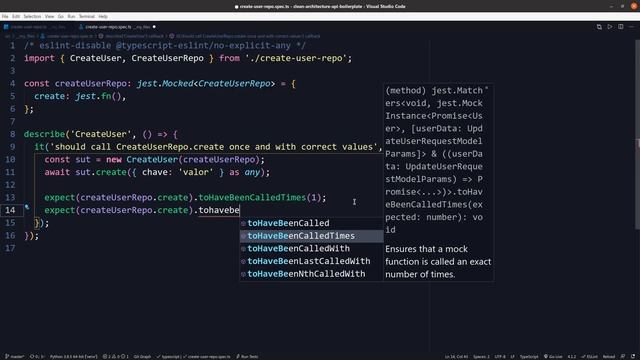Image resolution: width=640 pixels, height=360 pixels.
Task: Open notifications bell in status bar
Action: (x=633, y=357)
